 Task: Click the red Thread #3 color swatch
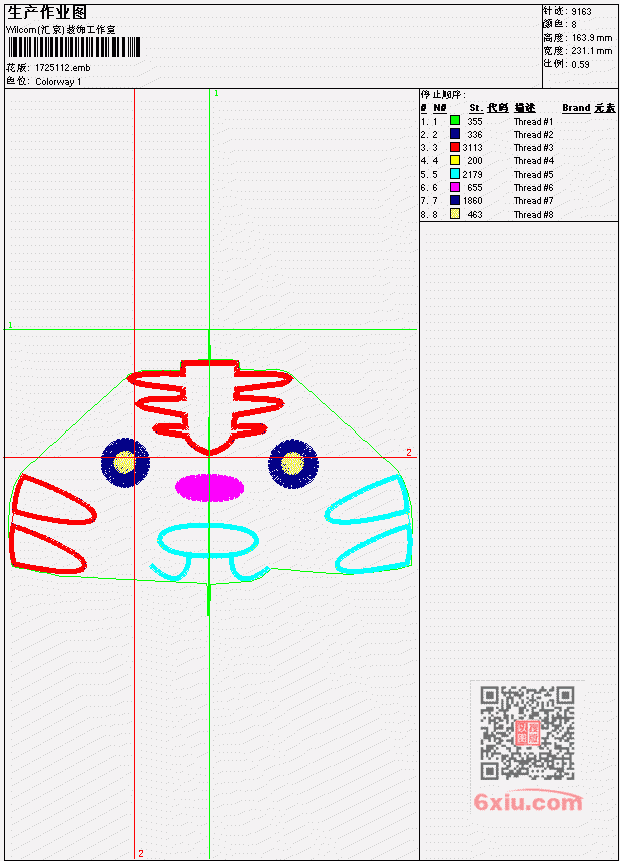click(x=455, y=147)
